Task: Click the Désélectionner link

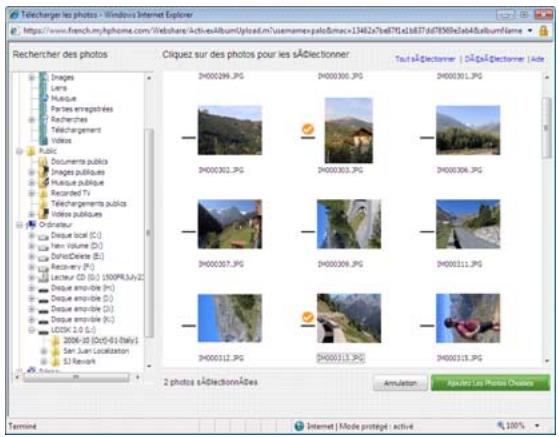Action: (494, 59)
